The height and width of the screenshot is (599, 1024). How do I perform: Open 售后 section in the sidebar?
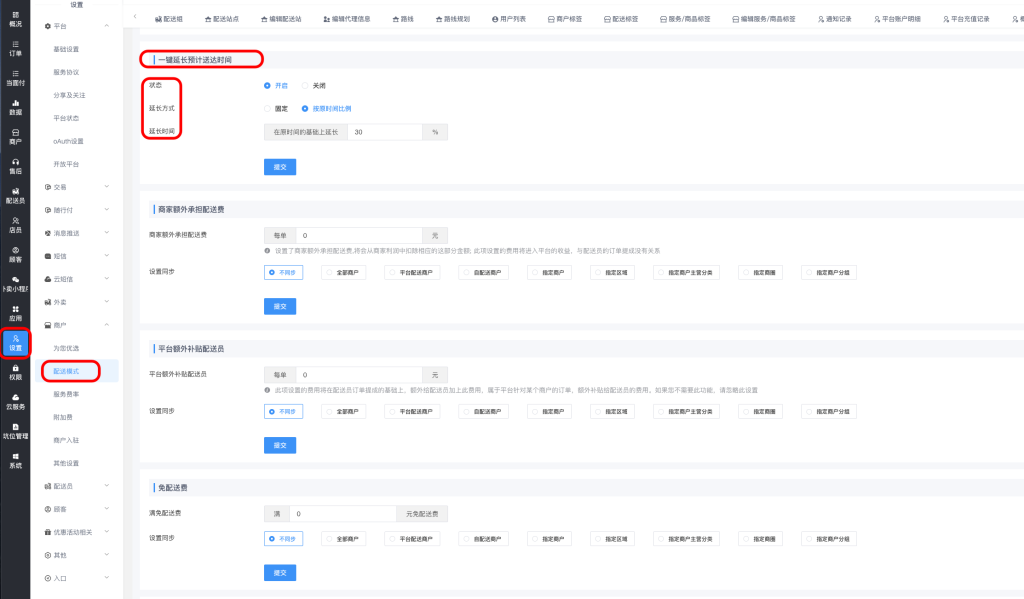15,165
